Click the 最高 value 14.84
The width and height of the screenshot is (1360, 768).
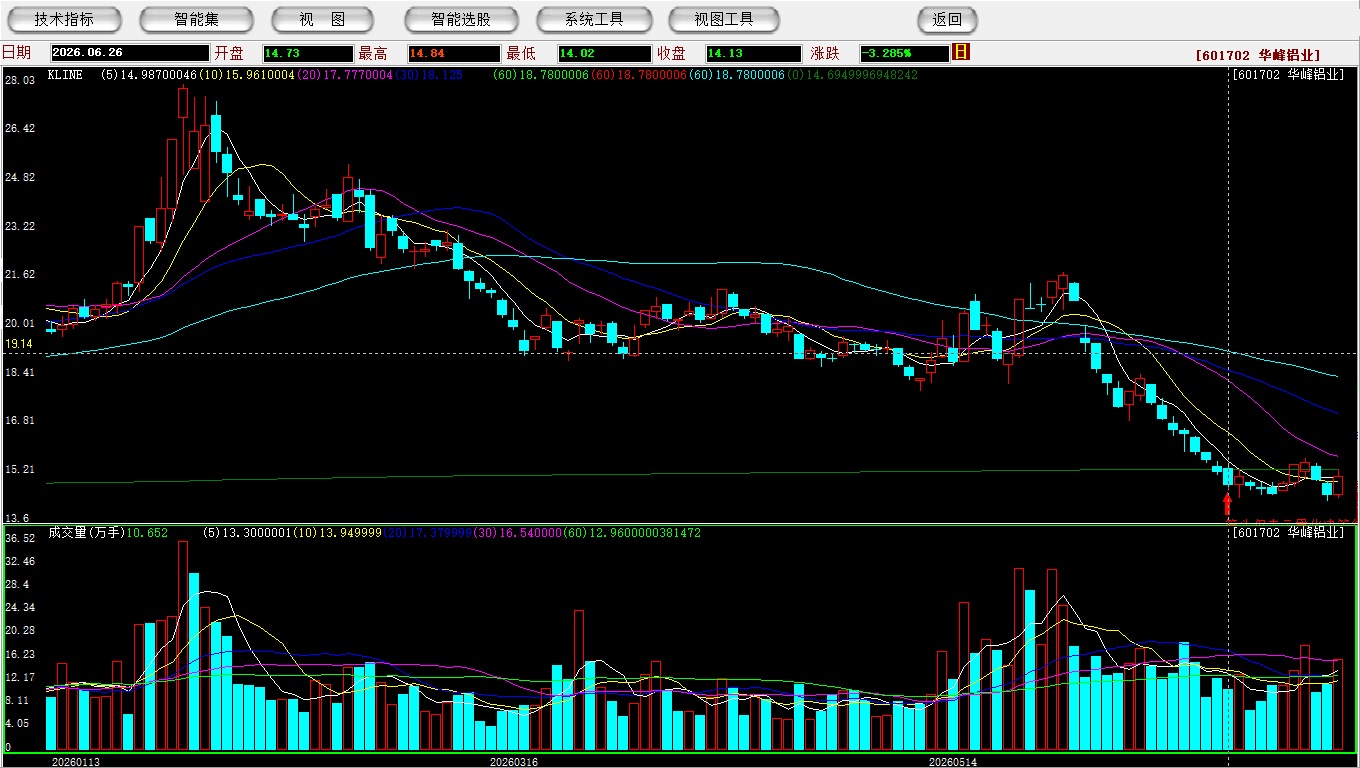pyautogui.click(x=453, y=53)
